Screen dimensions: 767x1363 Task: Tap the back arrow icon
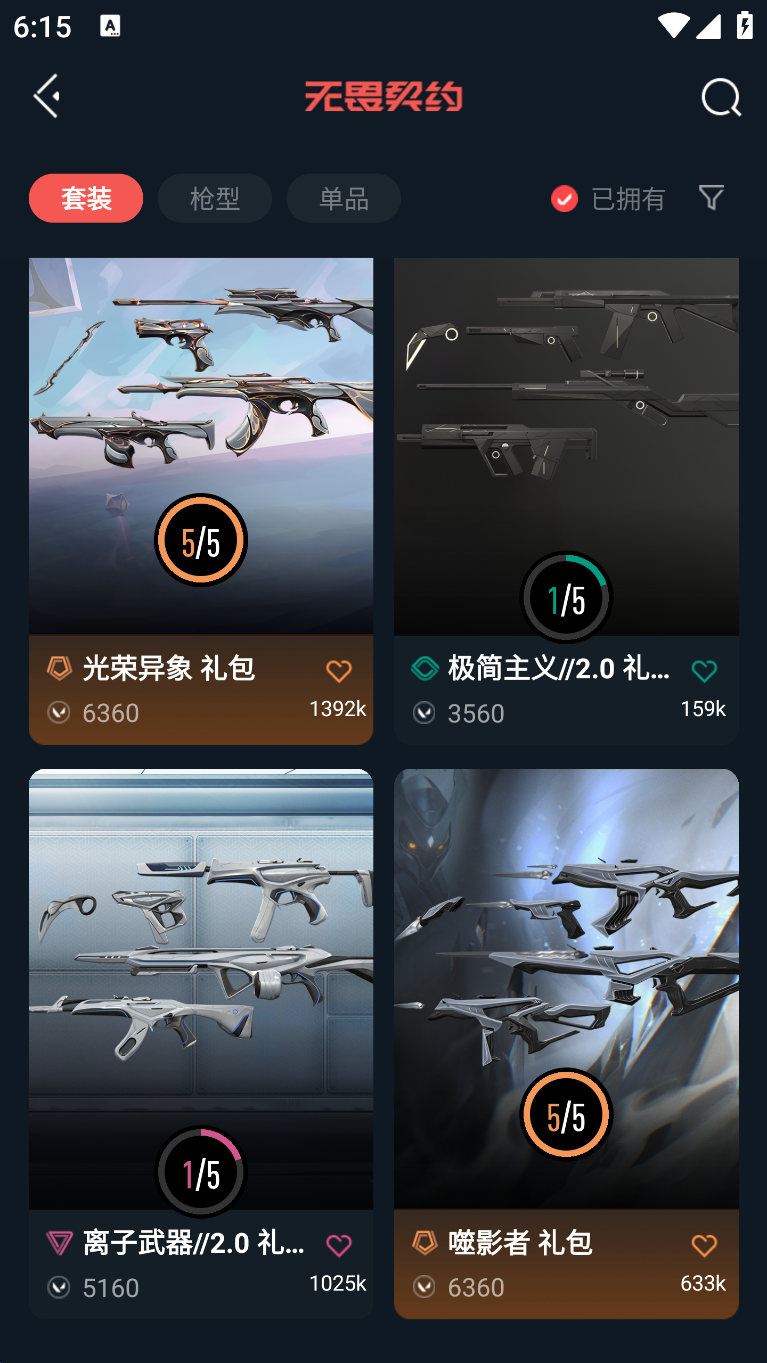point(46,96)
